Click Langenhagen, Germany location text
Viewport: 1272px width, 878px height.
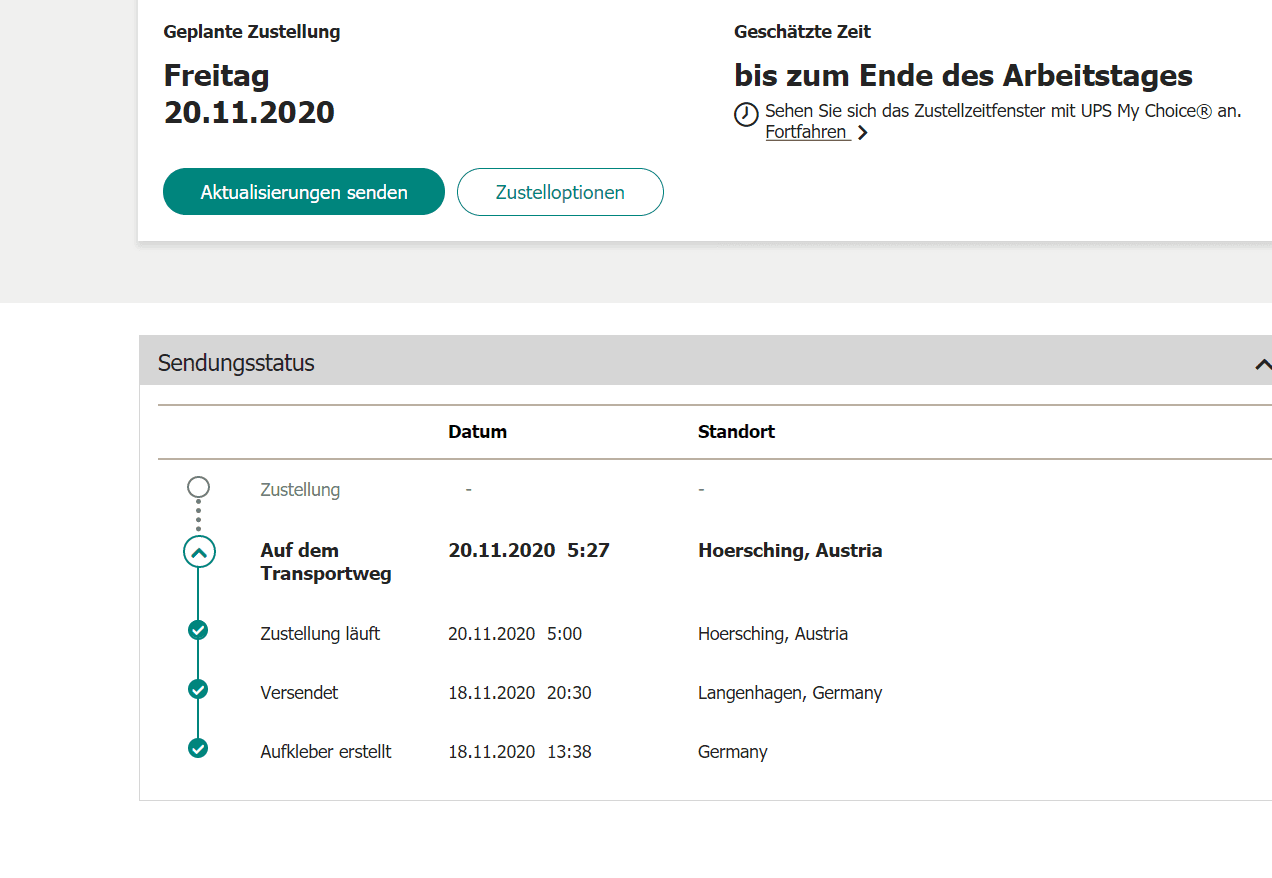pyautogui.click(x=789, y=693)
